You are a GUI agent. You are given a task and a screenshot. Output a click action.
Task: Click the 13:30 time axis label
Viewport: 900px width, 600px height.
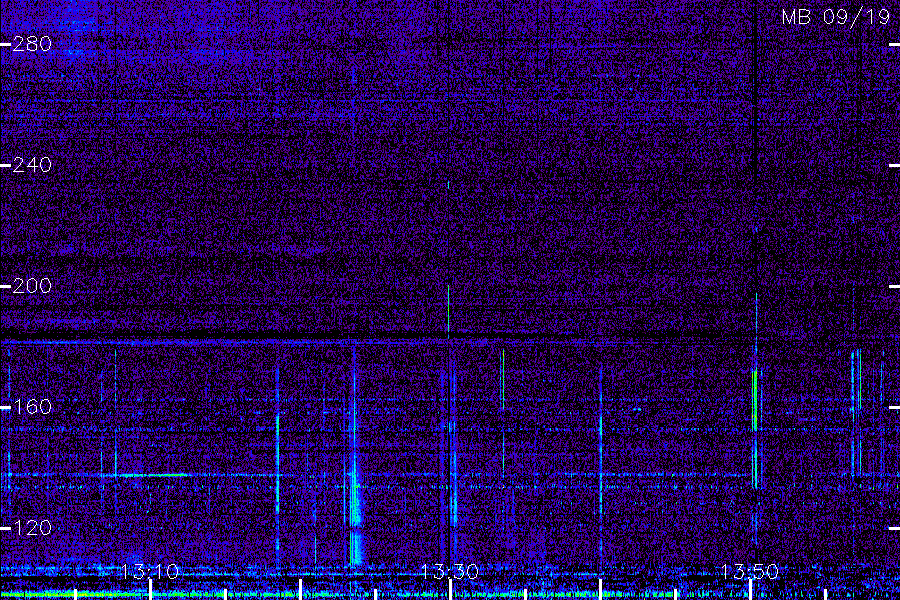449,571
